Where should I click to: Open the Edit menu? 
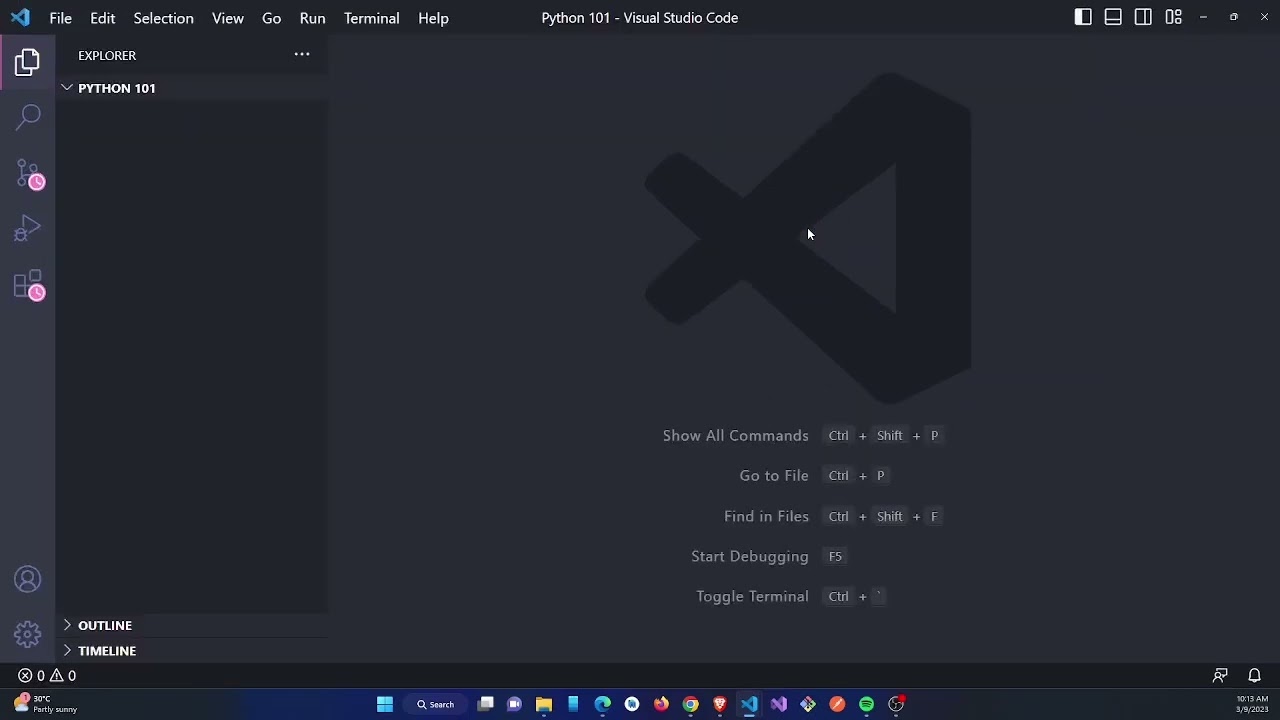tap(102, 18)
